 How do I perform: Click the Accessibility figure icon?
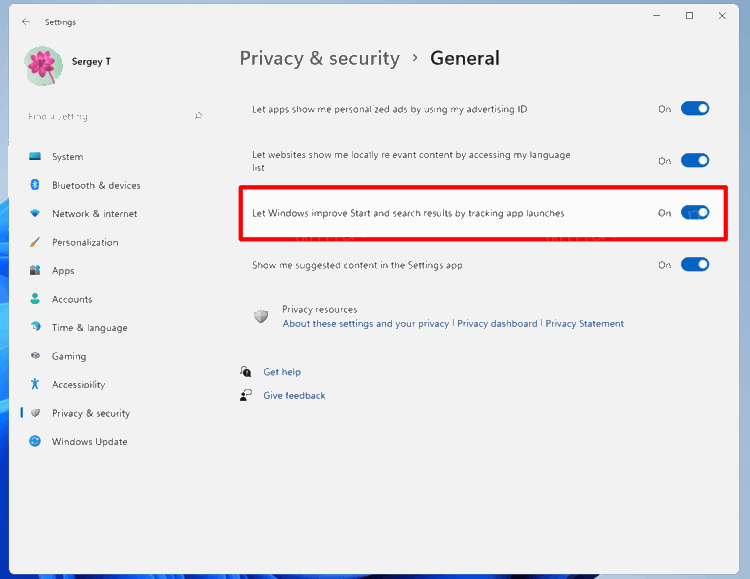tap(35, 384)
